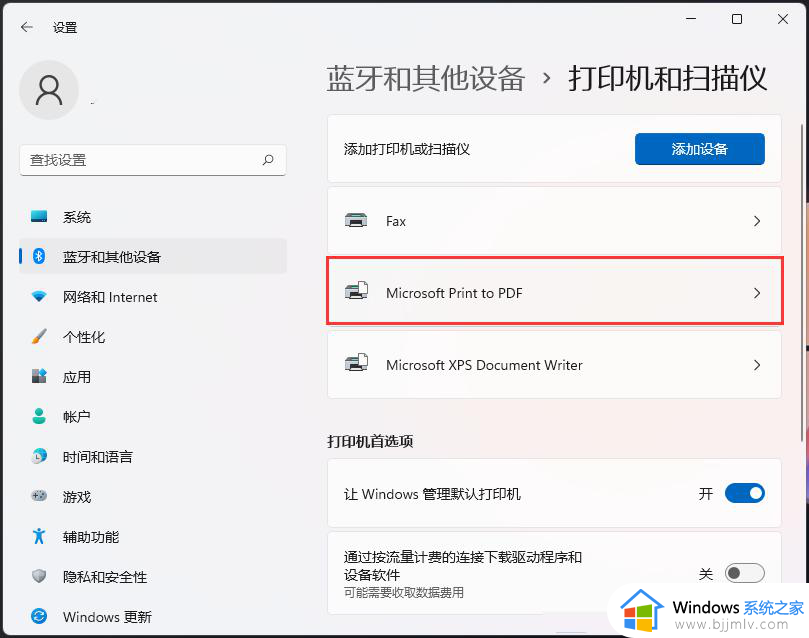The height and width of the screenshot is (638, 809).
Task: Open Microsoft XPS Document Writer entry
Action: [x=554, y=365]
